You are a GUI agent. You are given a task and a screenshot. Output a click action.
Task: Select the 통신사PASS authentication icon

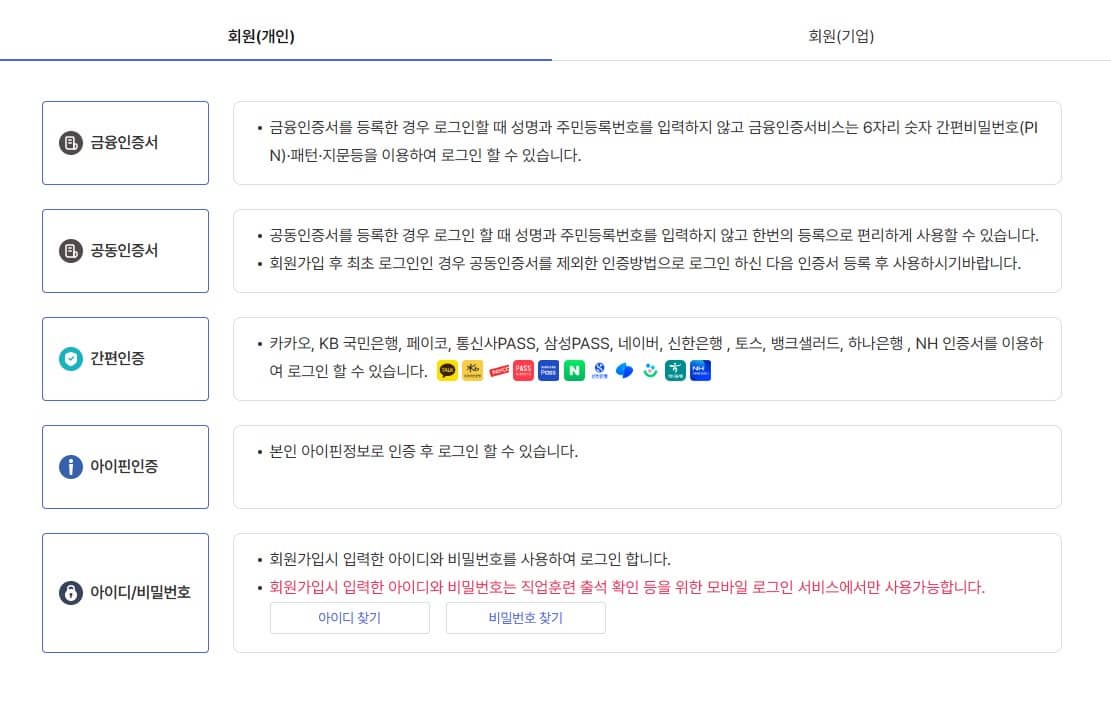(x=525, y=371)
